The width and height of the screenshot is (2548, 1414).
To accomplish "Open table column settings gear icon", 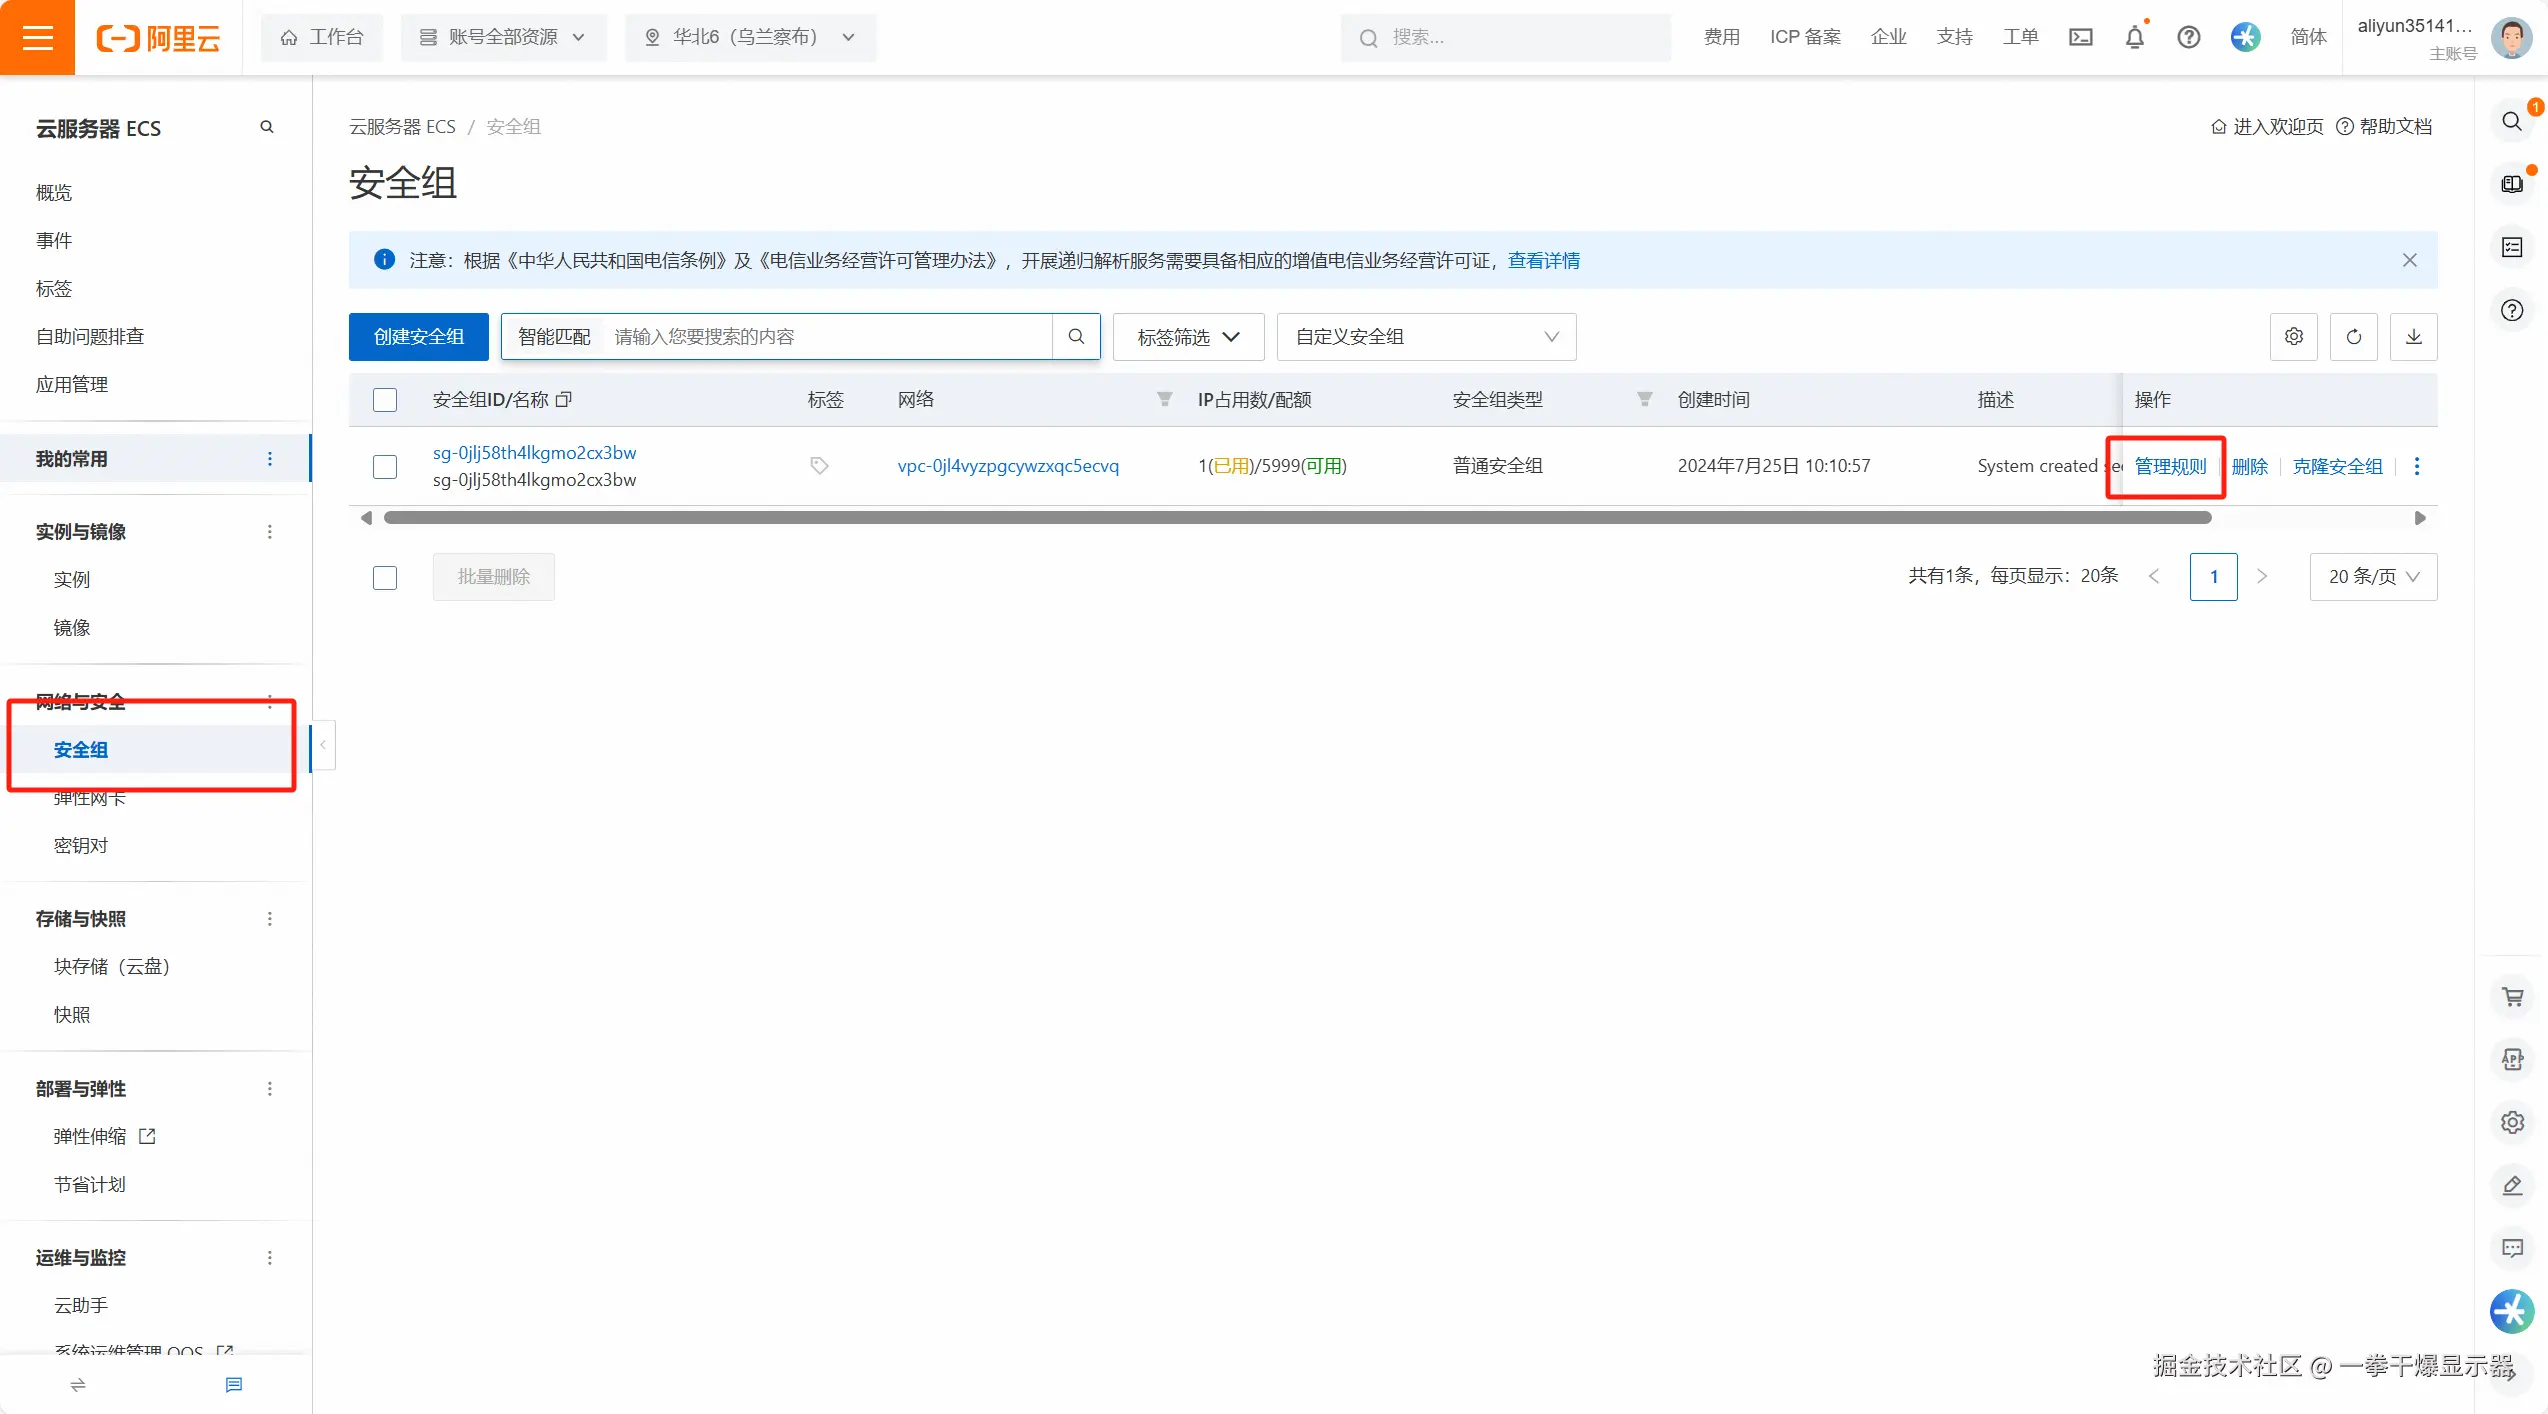I will 2293,337.
